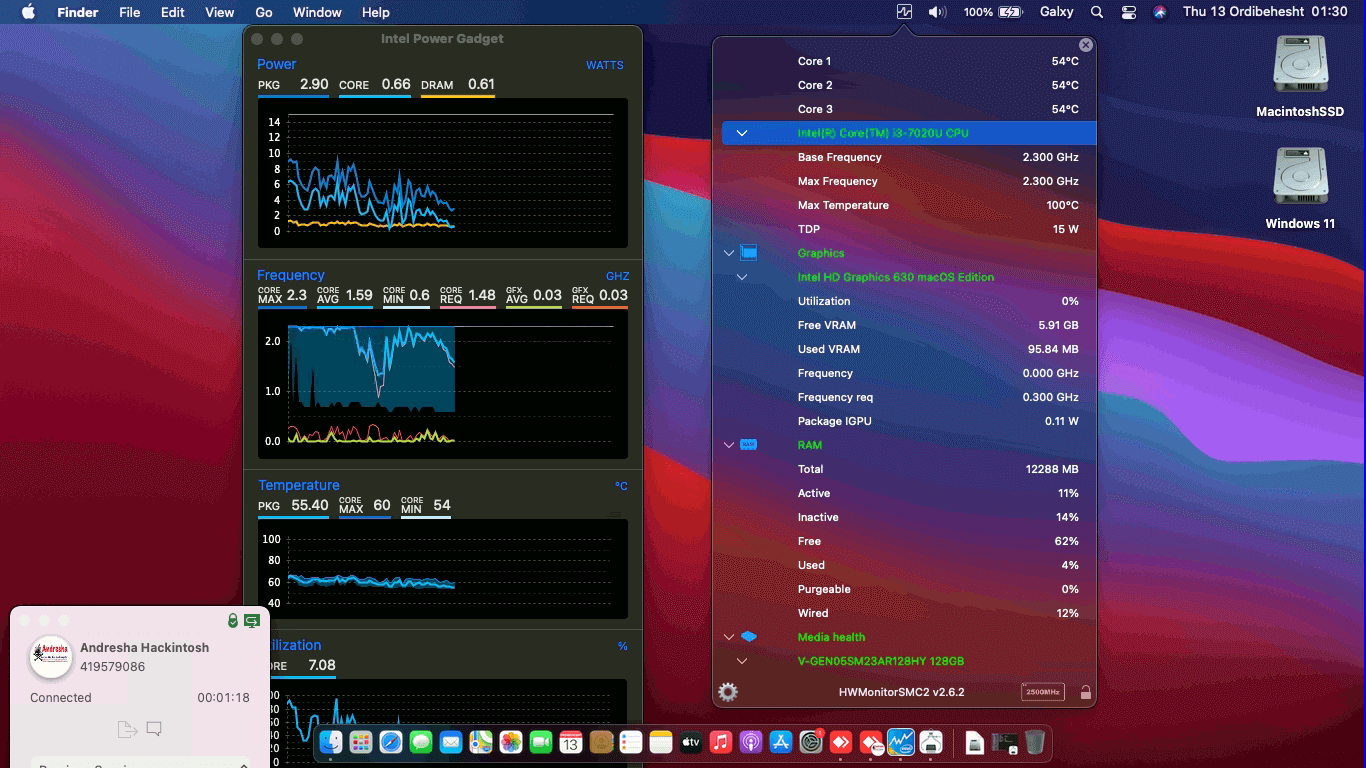The height and width of the screenshot is (768, 1366).
Task: Open AnyDesk chat icon
Action: coord(154,729)
